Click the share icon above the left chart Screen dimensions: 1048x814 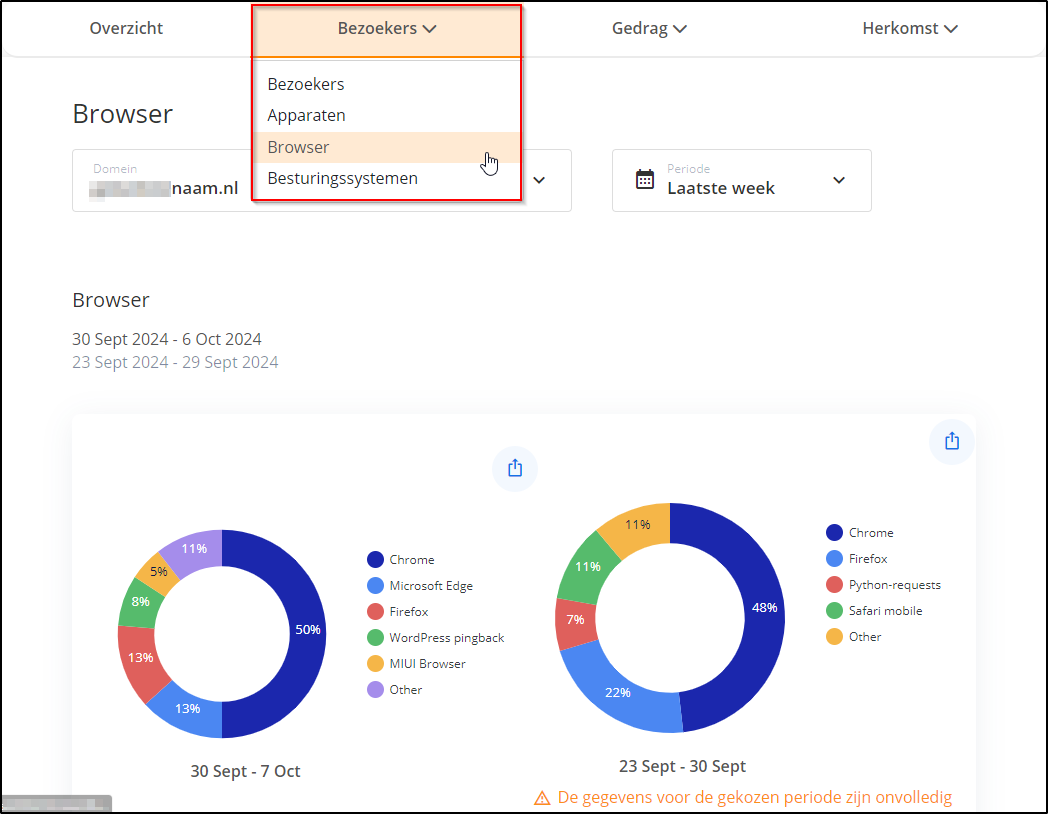click(515, 468)
